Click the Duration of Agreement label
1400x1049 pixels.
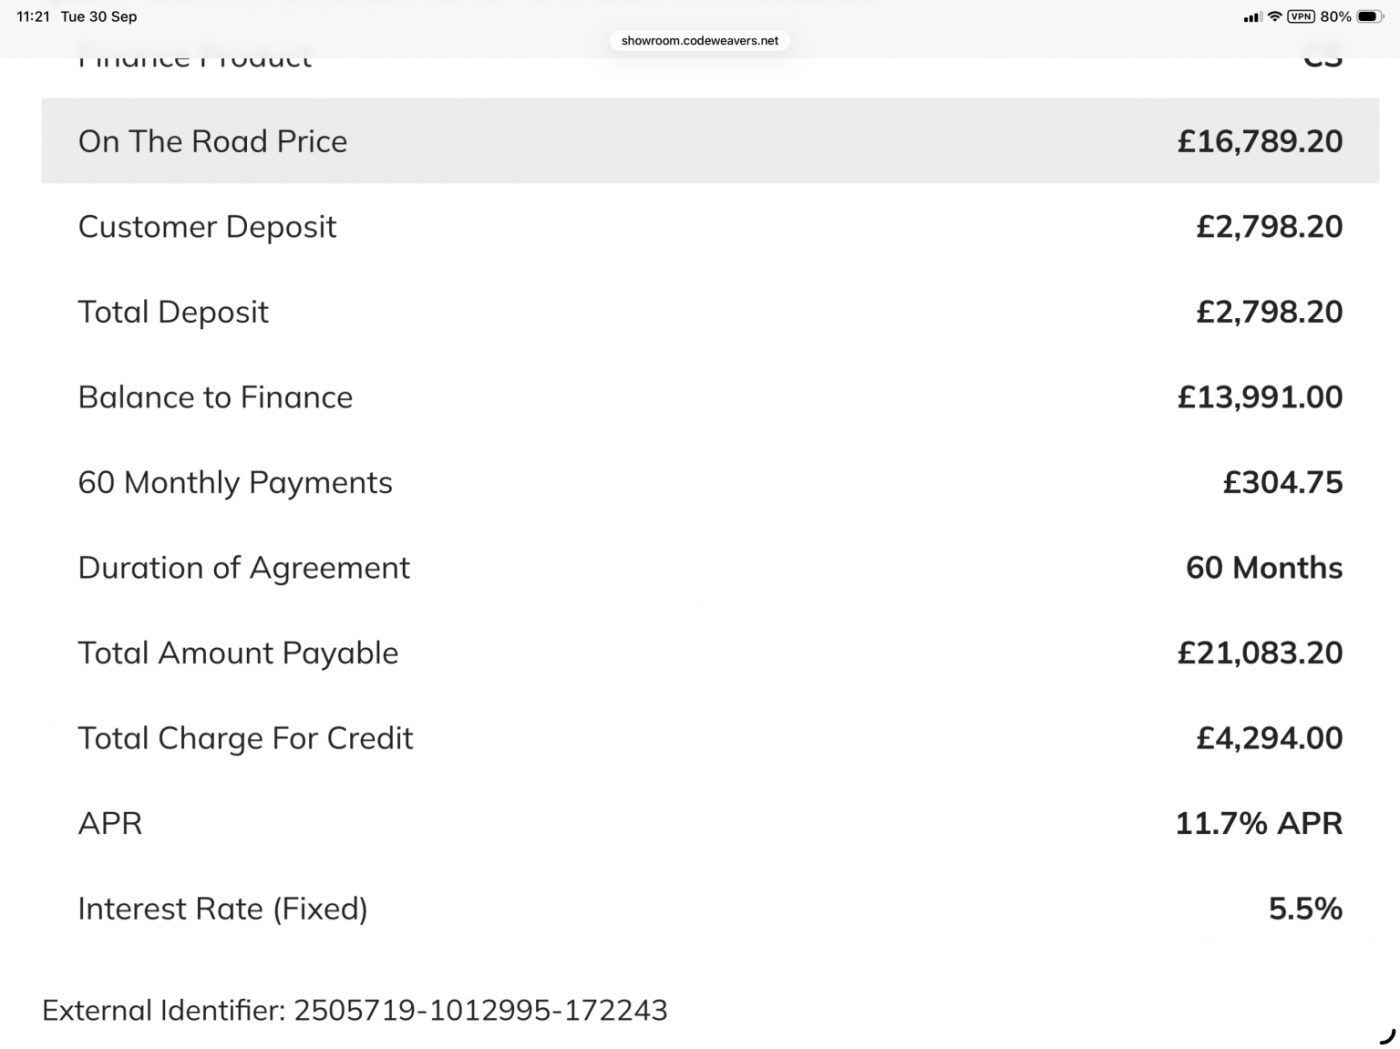pos(243,568)
